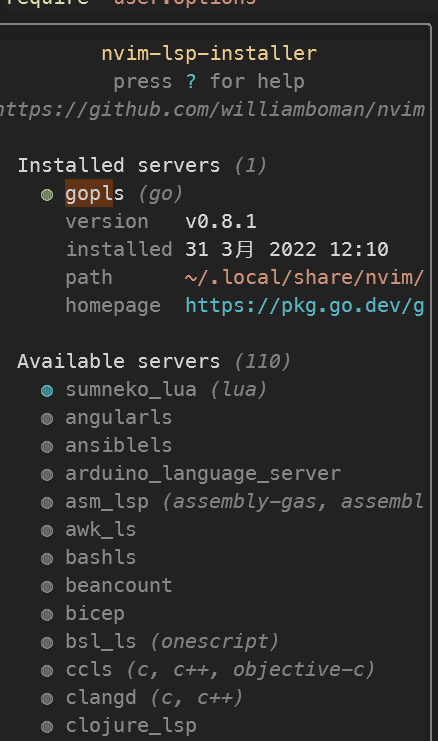Image resolution: width=438 pixels, height=741 pixels.
Task: Click the installed date 31 3月 2022 12:10
Action: (x=287, y=250)
